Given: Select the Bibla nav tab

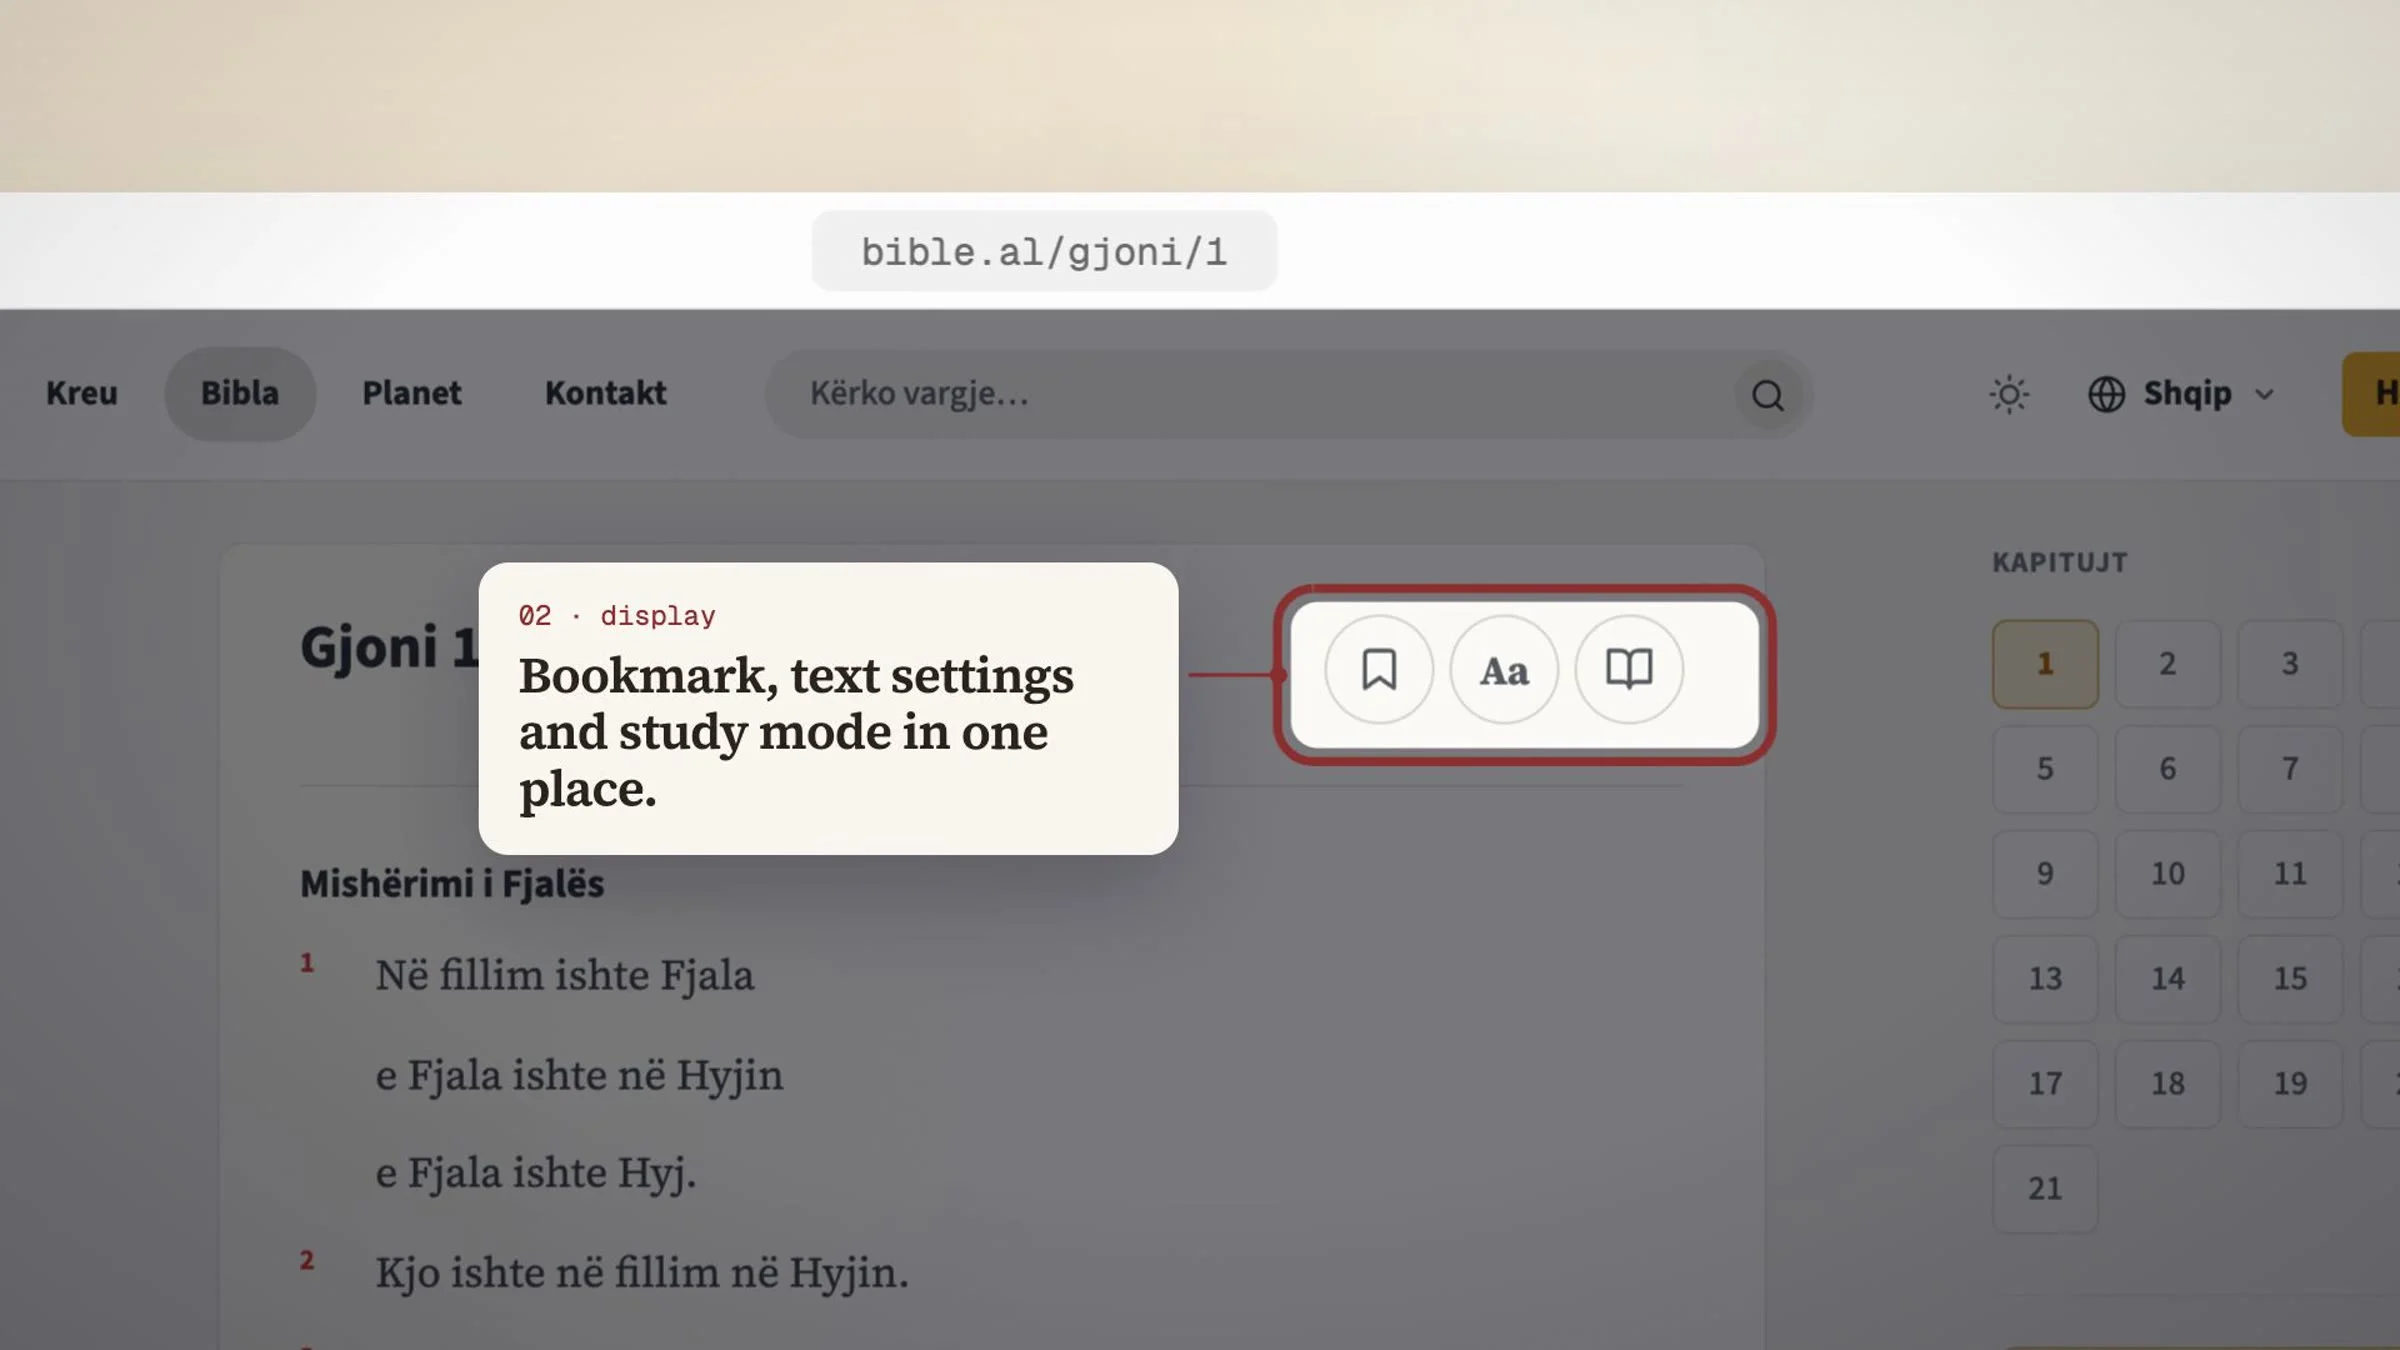Looking at the screenshot, I should coord(240,393).
